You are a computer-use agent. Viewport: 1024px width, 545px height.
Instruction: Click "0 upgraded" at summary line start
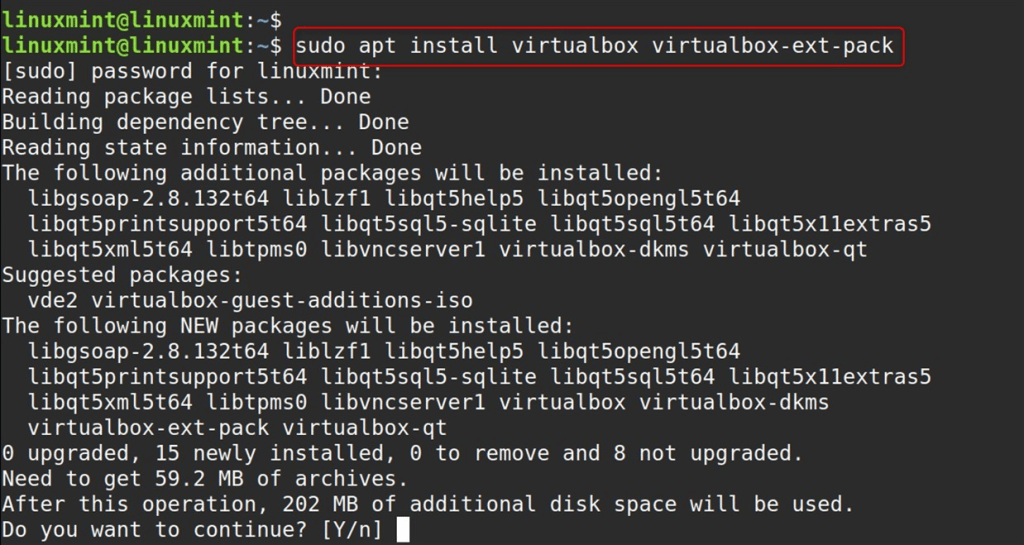point(66,453)
